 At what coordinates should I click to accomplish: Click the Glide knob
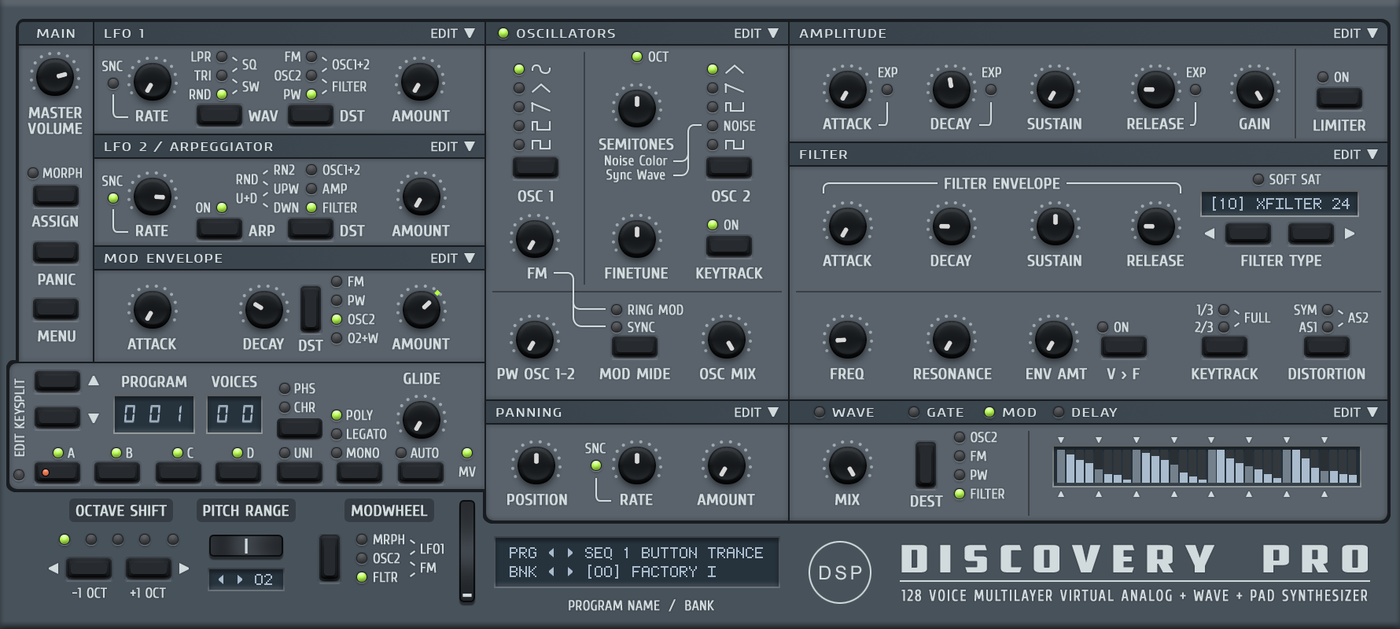pos(421,418)
